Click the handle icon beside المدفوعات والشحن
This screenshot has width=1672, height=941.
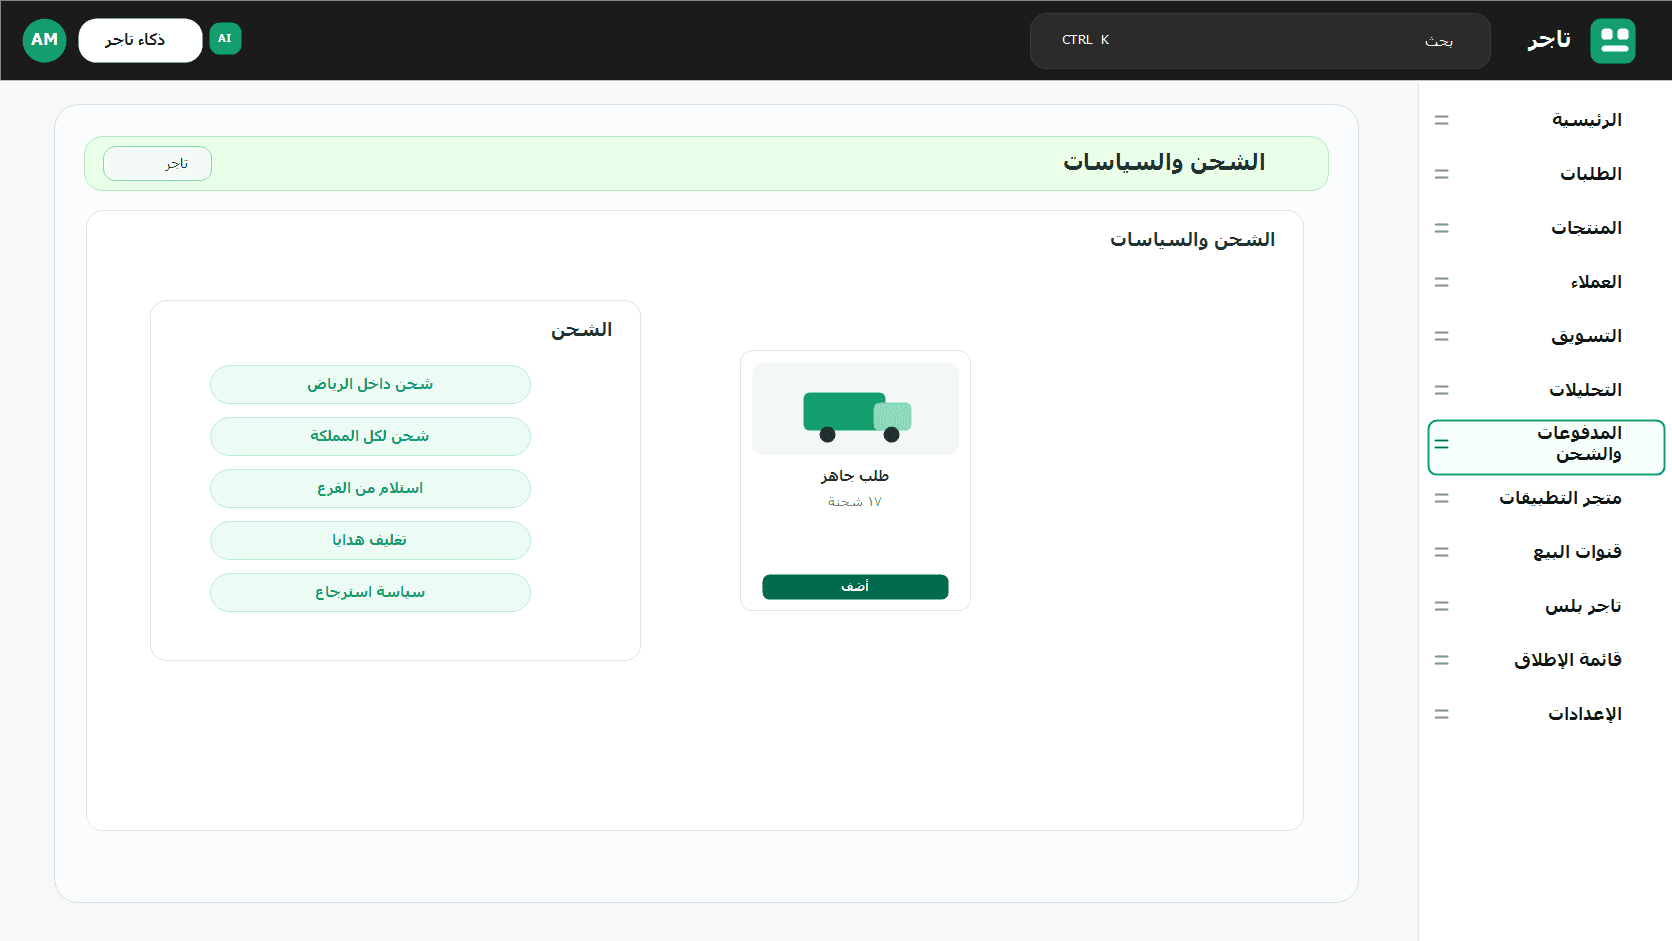(1441, 444)
